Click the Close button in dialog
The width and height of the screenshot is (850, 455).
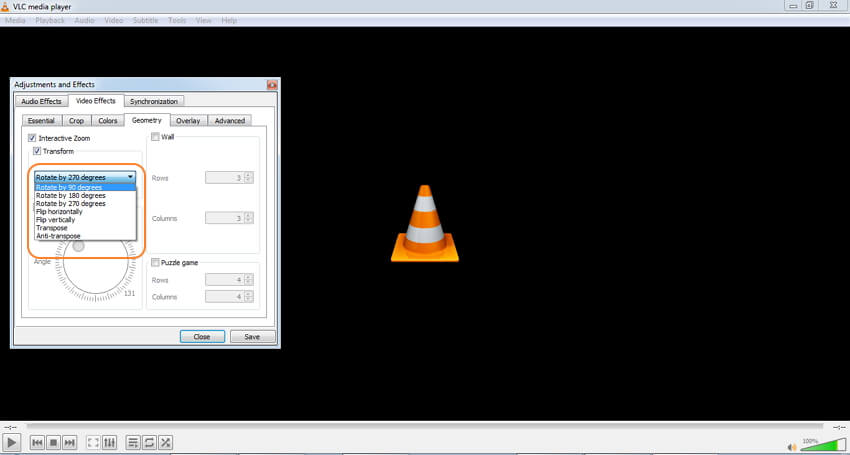[x=202, y=337]
